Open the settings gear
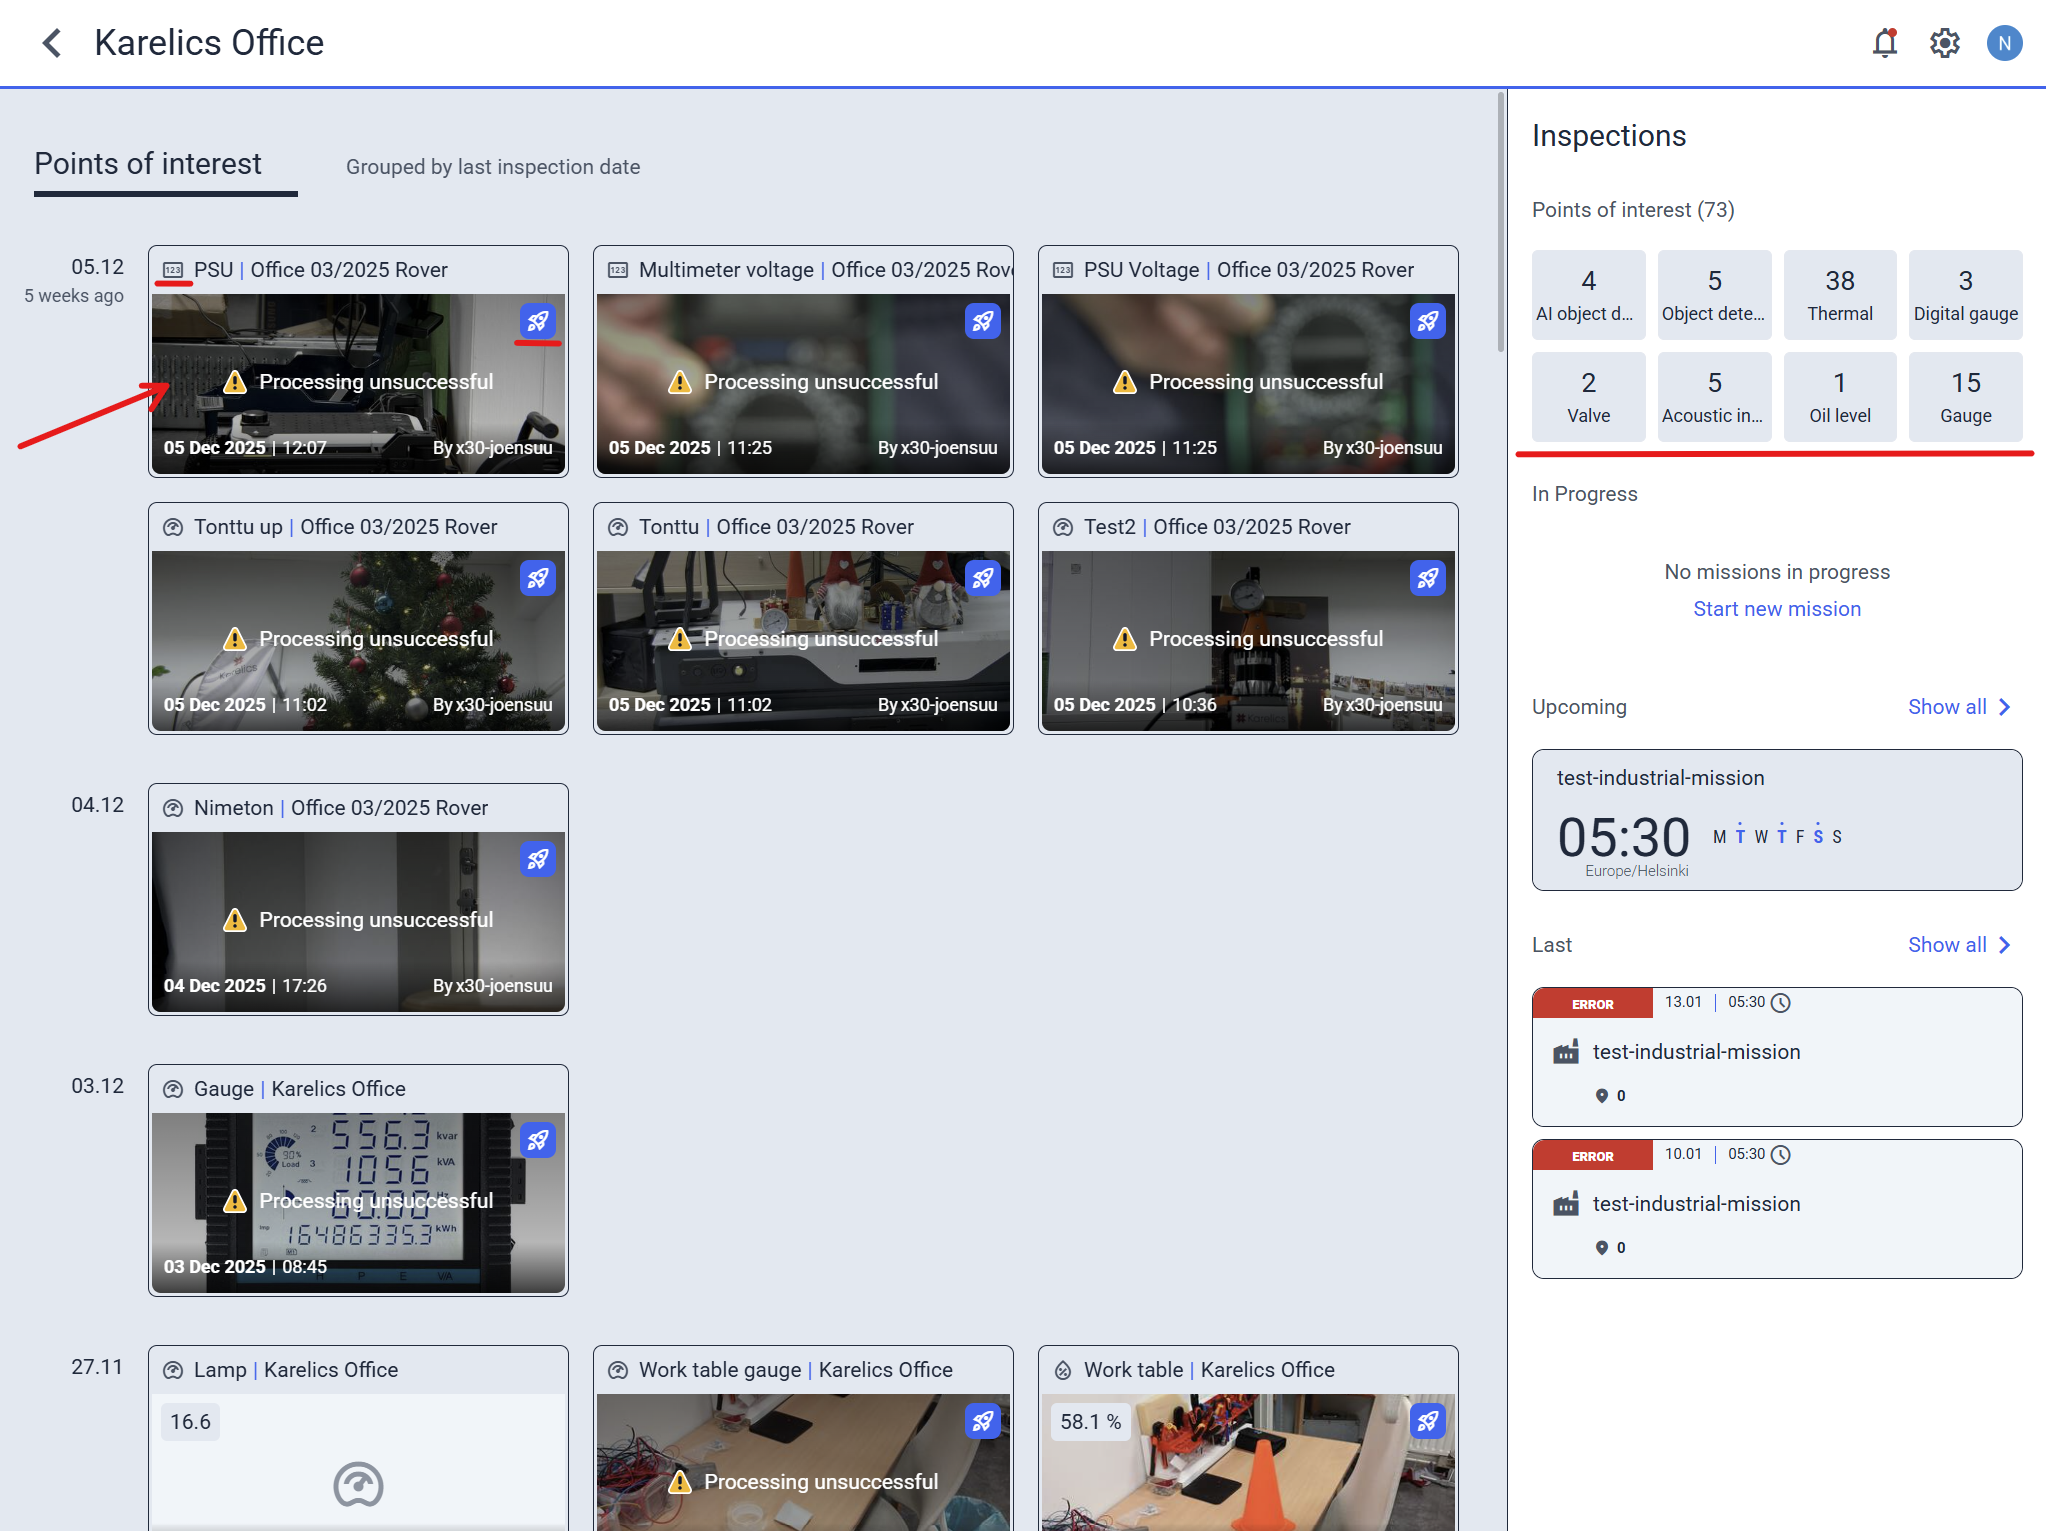2046x1531 pixels. pos(1944,43)
